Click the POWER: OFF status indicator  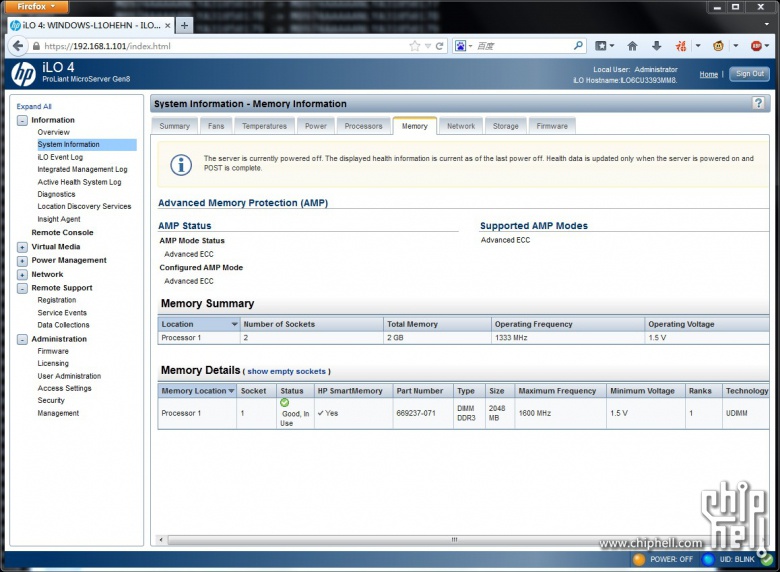pyautogui.click(x=663, y=559)
